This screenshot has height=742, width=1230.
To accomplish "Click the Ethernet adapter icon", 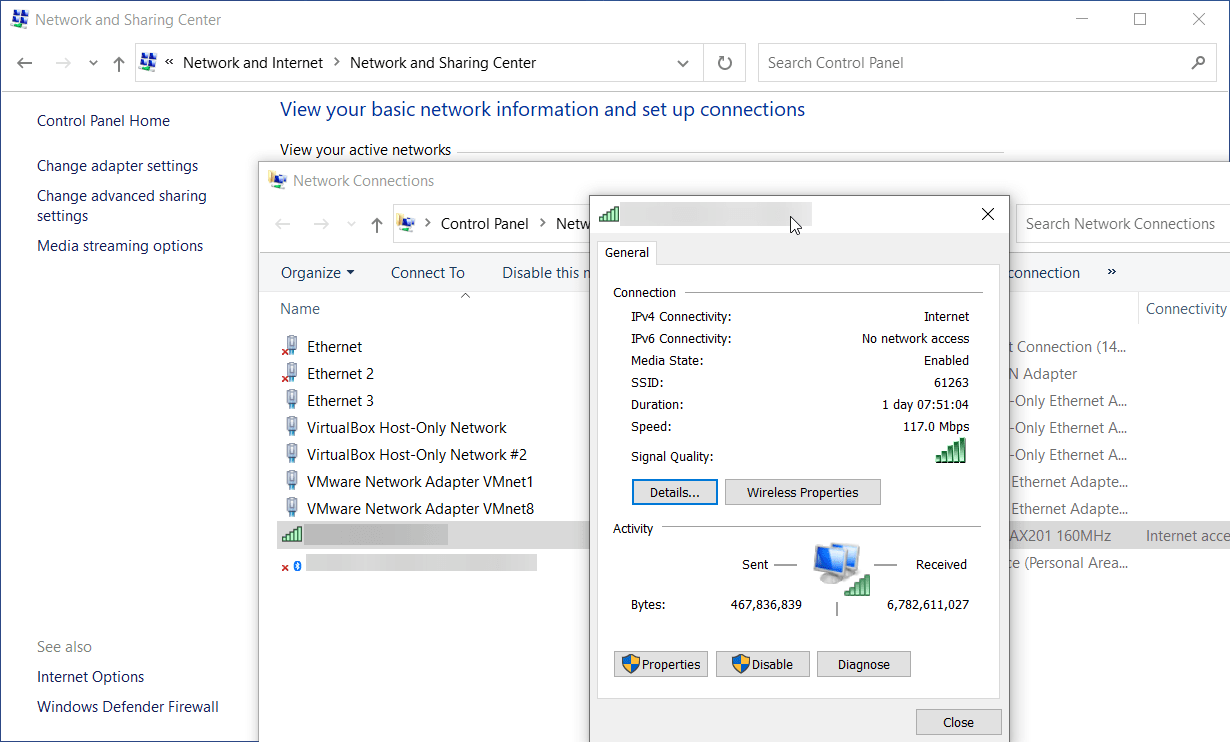I will pyautogui.click(x=290, y=347).
